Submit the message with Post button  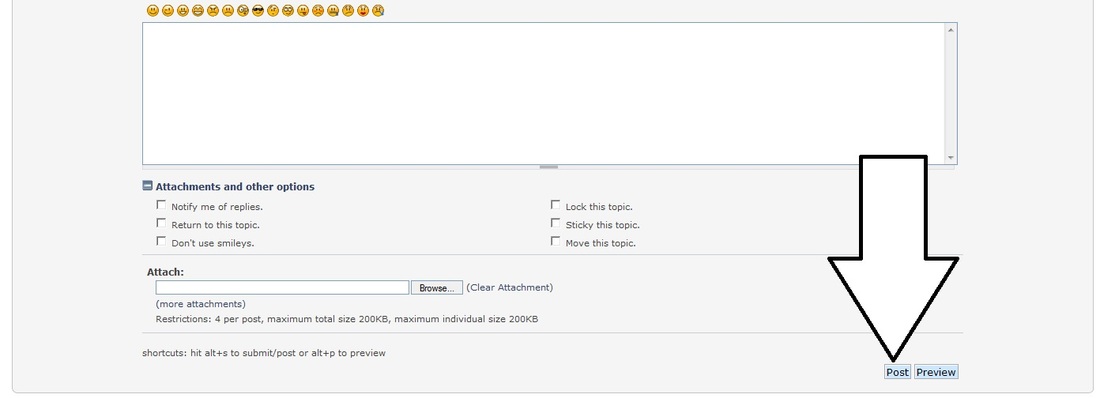coord(897,372)
